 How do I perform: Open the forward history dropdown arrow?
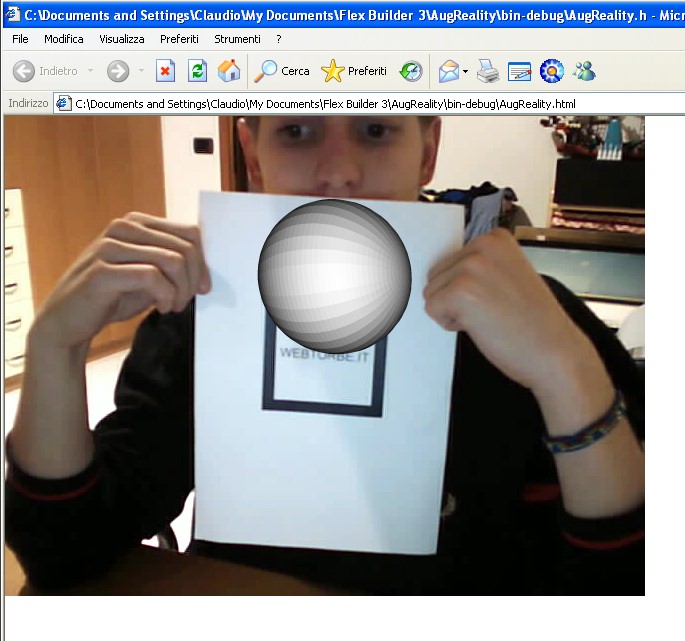[x=141, y=70]
